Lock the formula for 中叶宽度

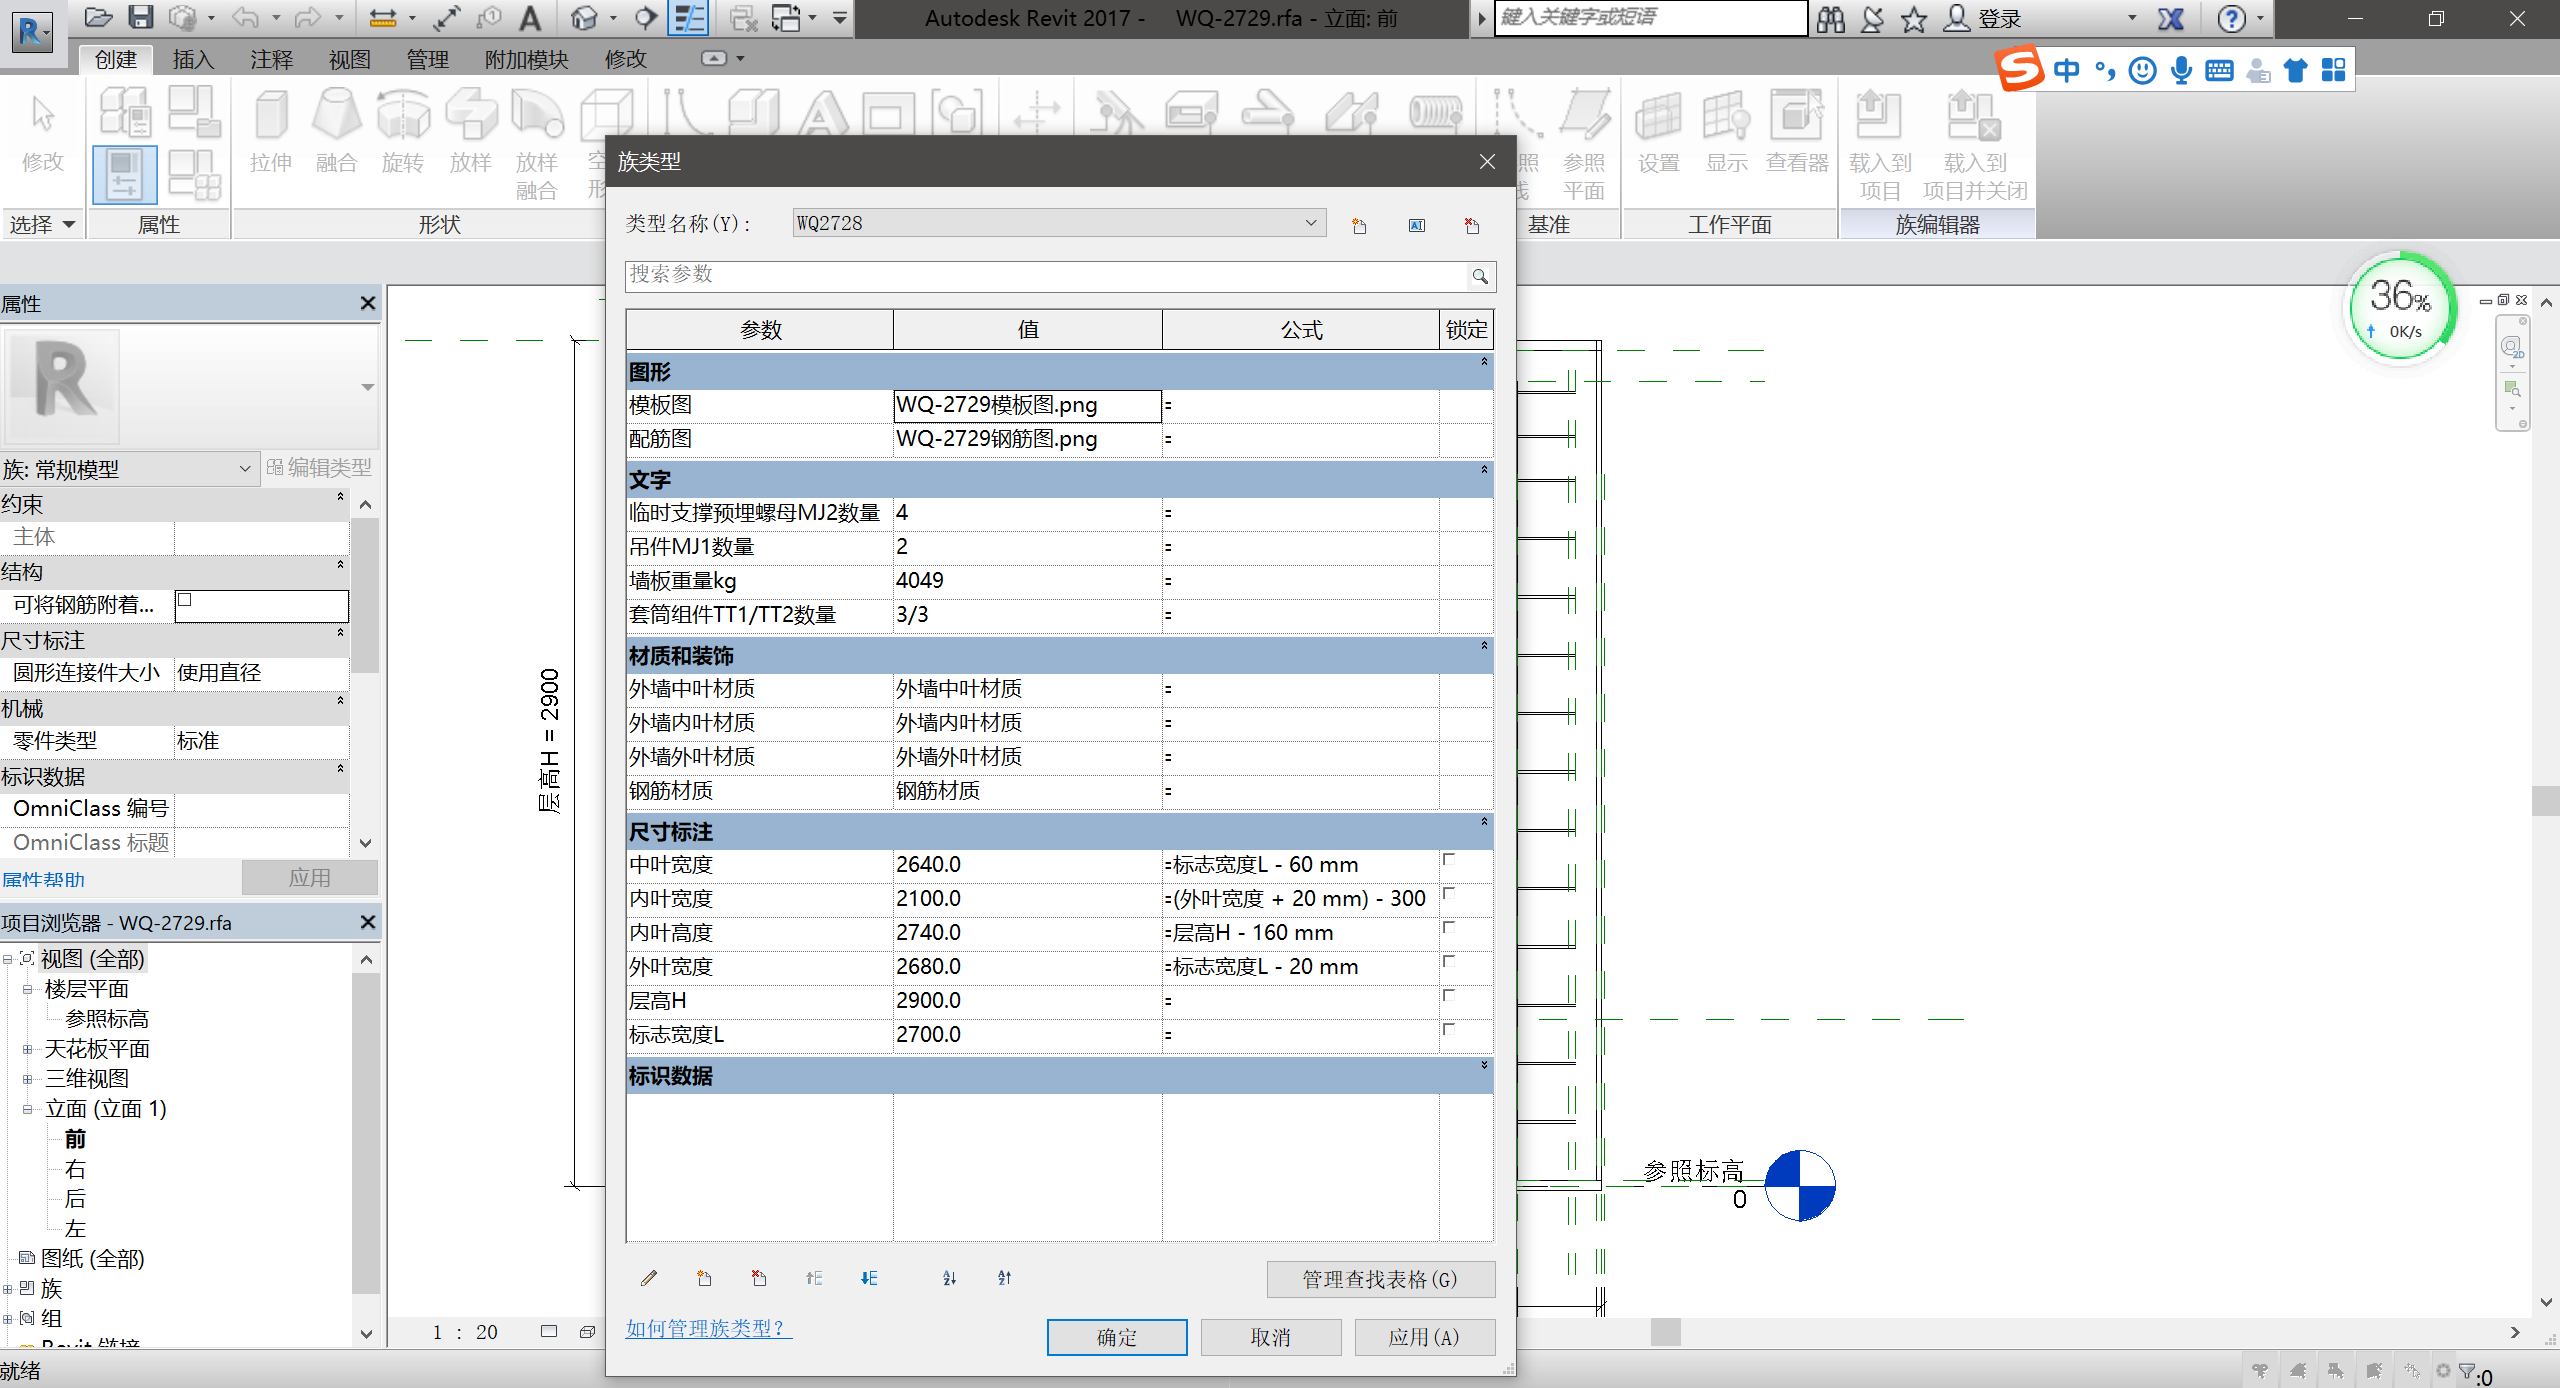click(1451, 860)
